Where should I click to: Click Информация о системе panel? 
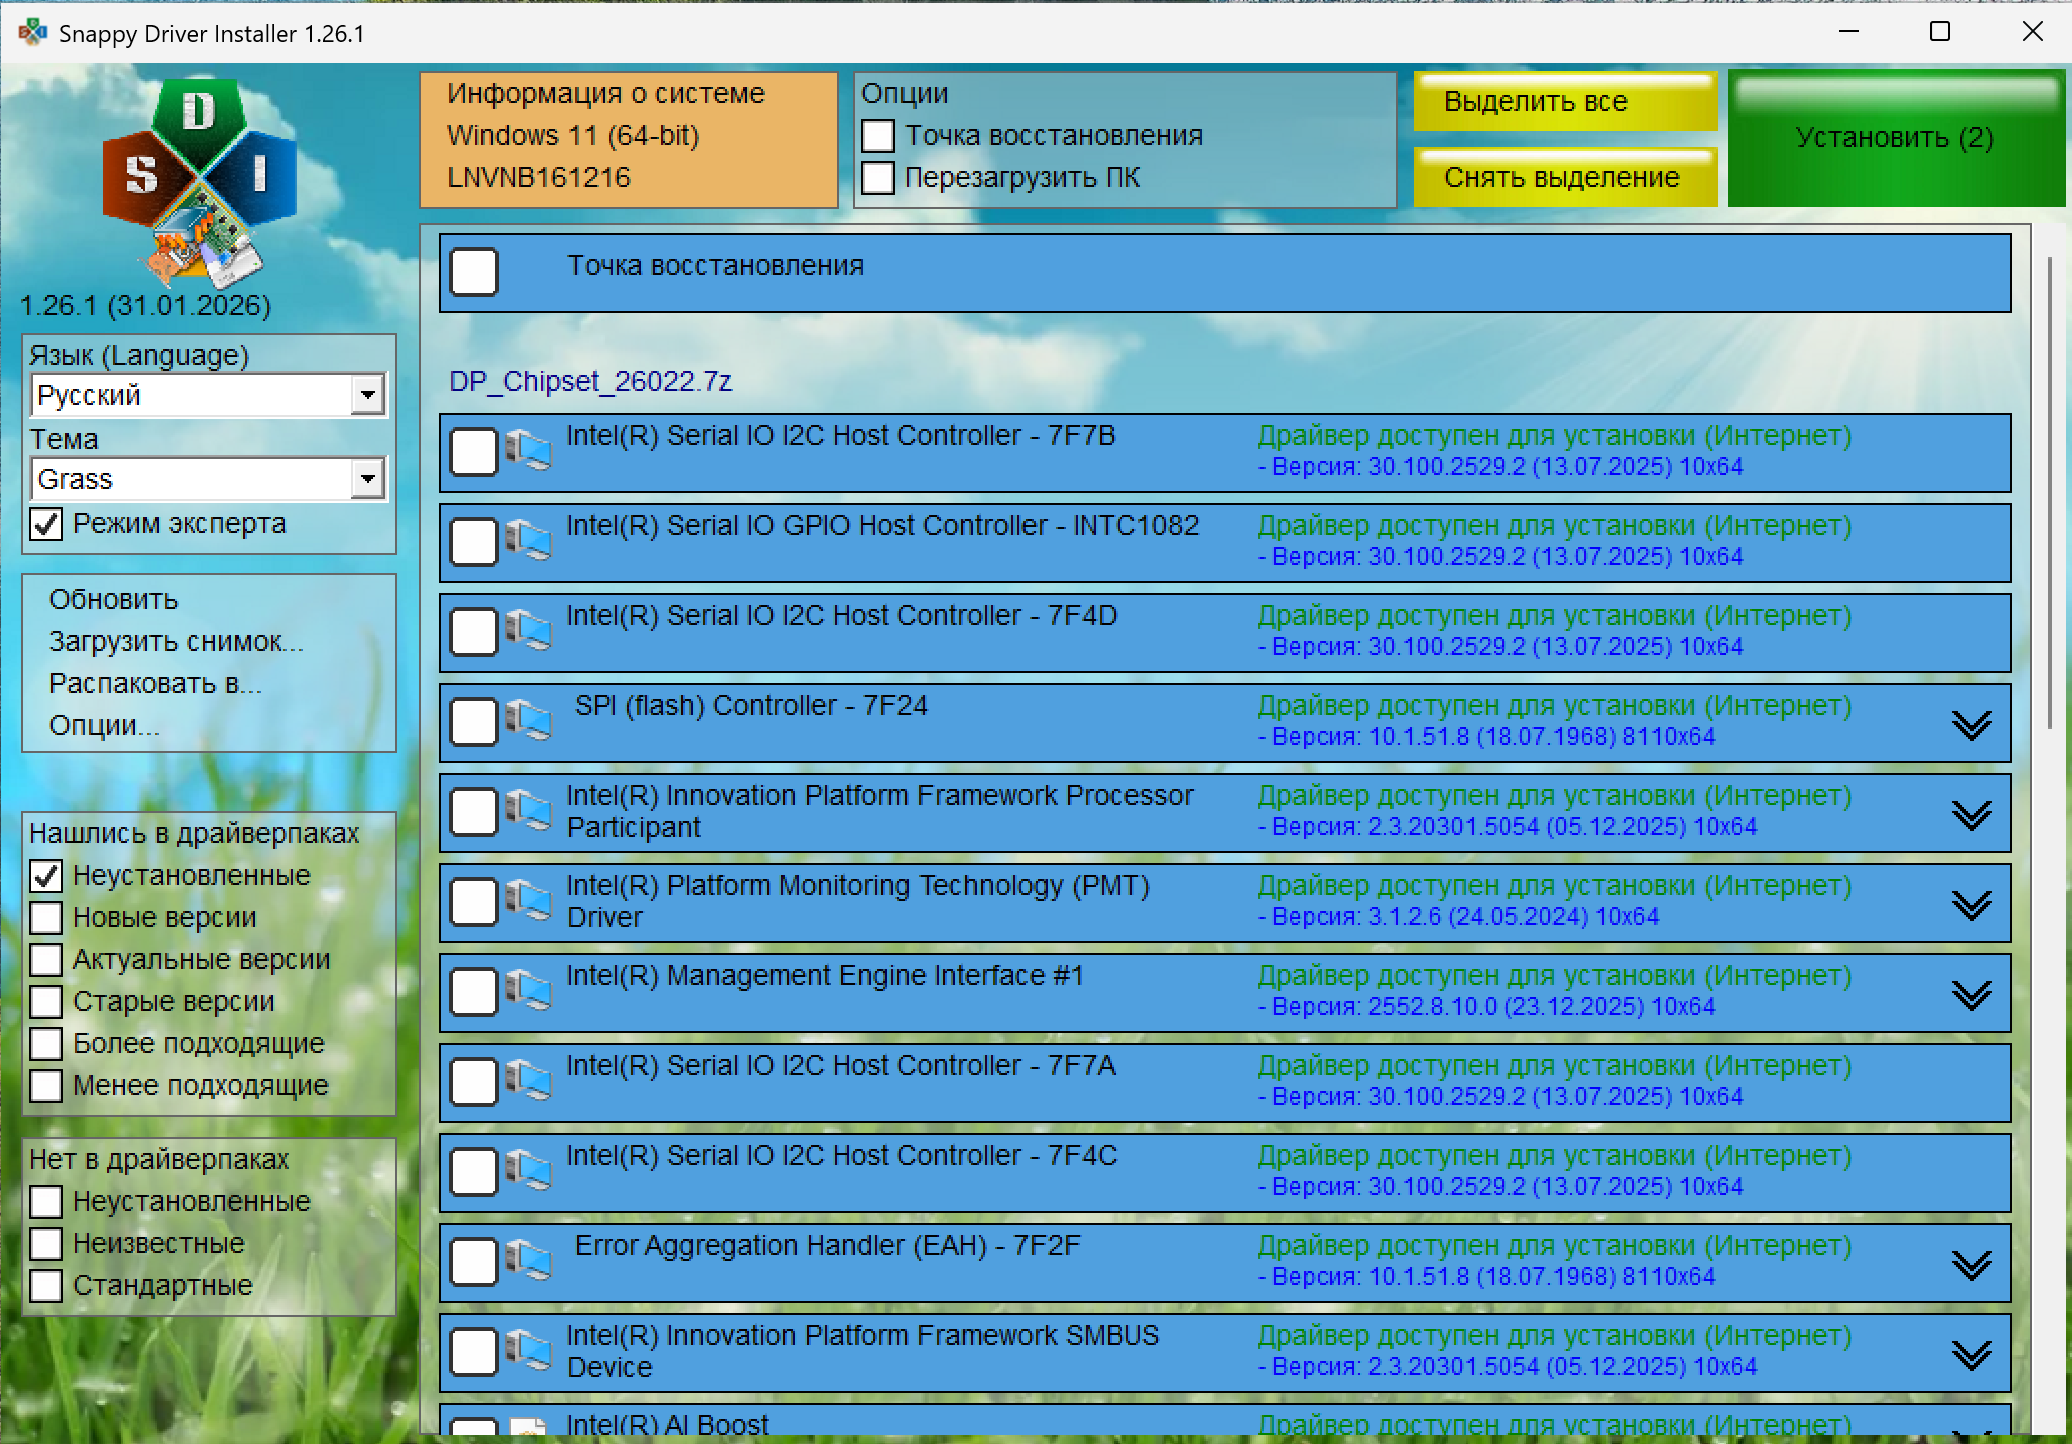628,138
